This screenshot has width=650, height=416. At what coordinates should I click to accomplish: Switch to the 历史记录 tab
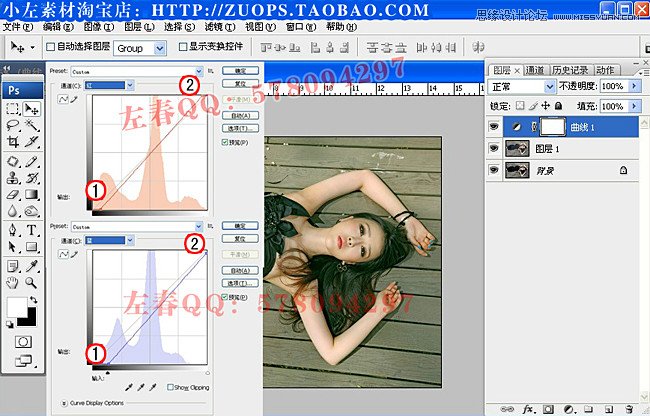572,70
